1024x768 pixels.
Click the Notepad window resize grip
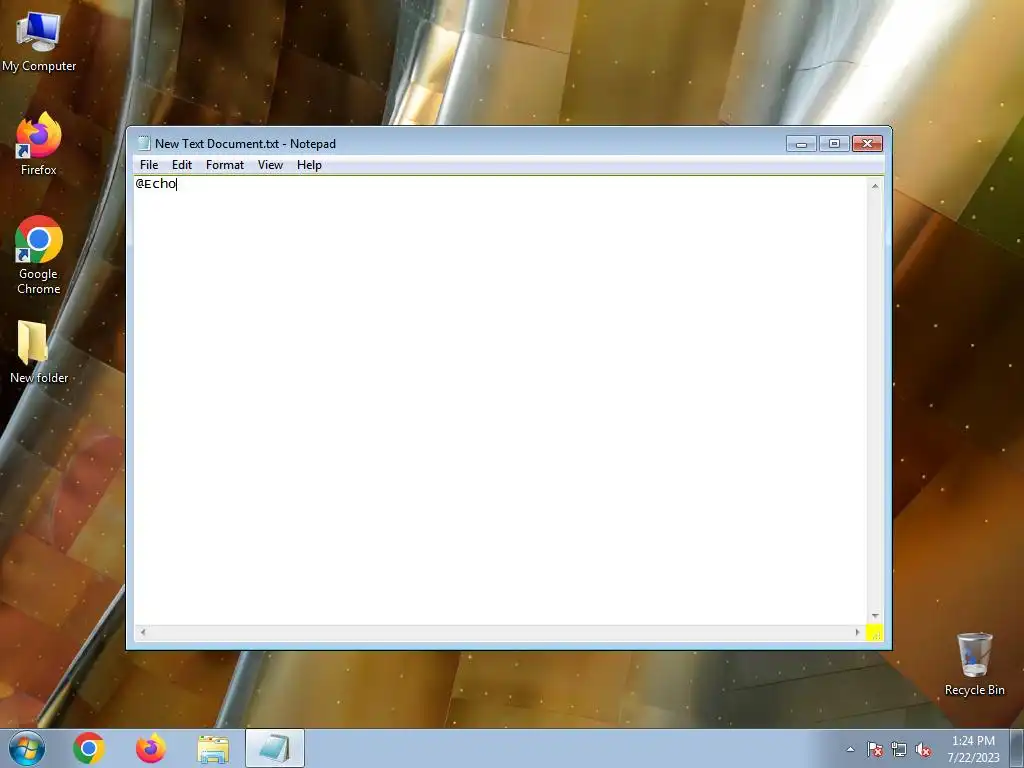click(x=875, y=633)
